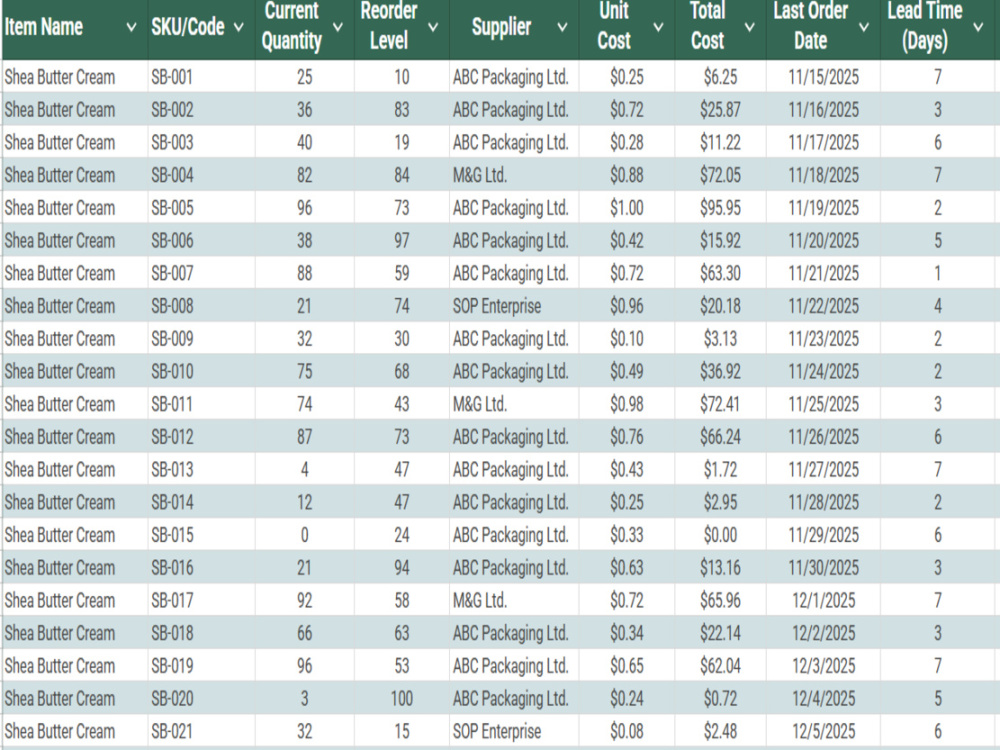Click SKU cell SB-021
The width and height of the screenshot is (1000, 750).
click(202, 732)
